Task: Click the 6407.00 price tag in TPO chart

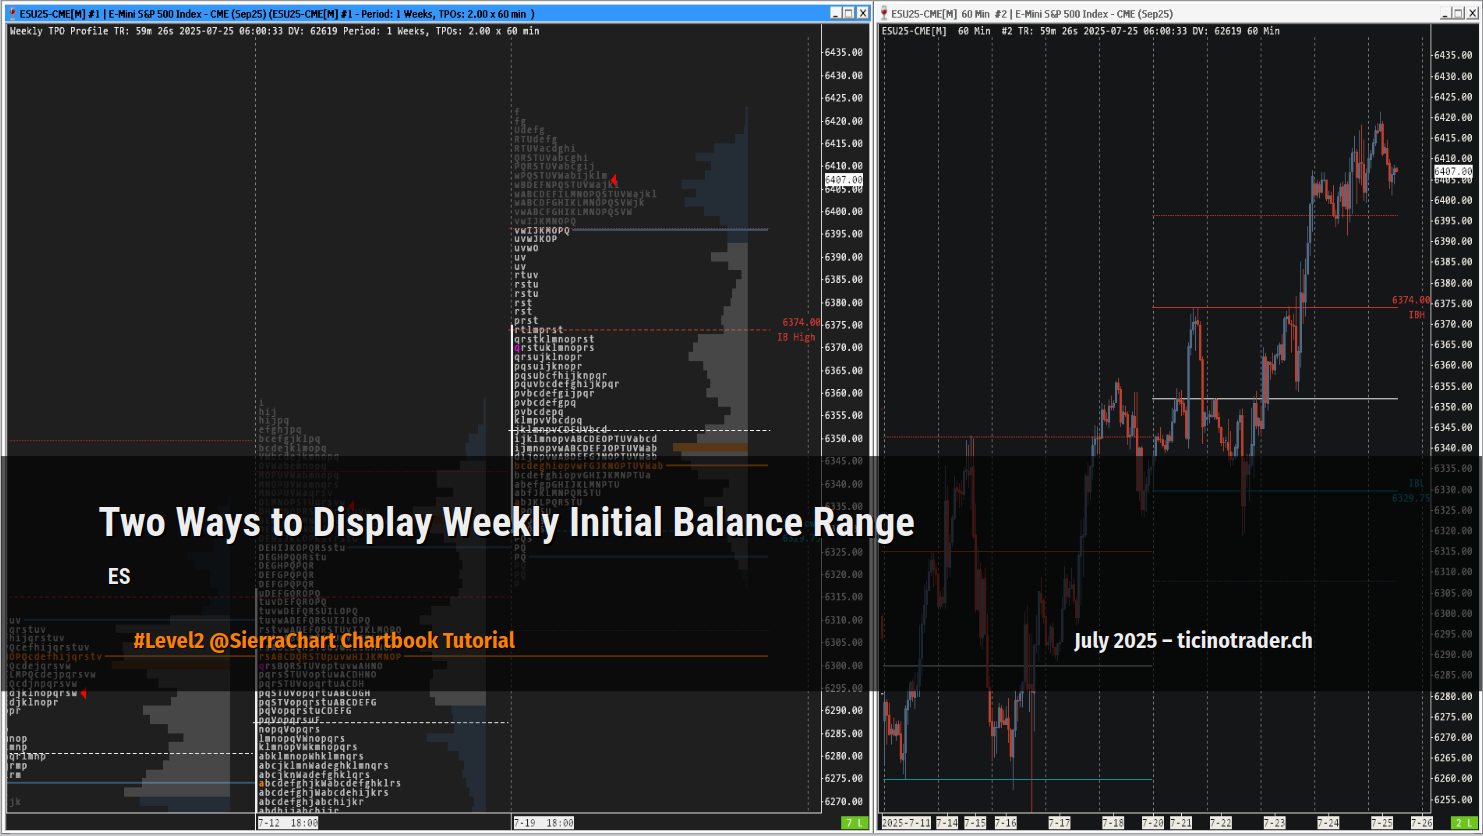Action: [x=843, y=180]
